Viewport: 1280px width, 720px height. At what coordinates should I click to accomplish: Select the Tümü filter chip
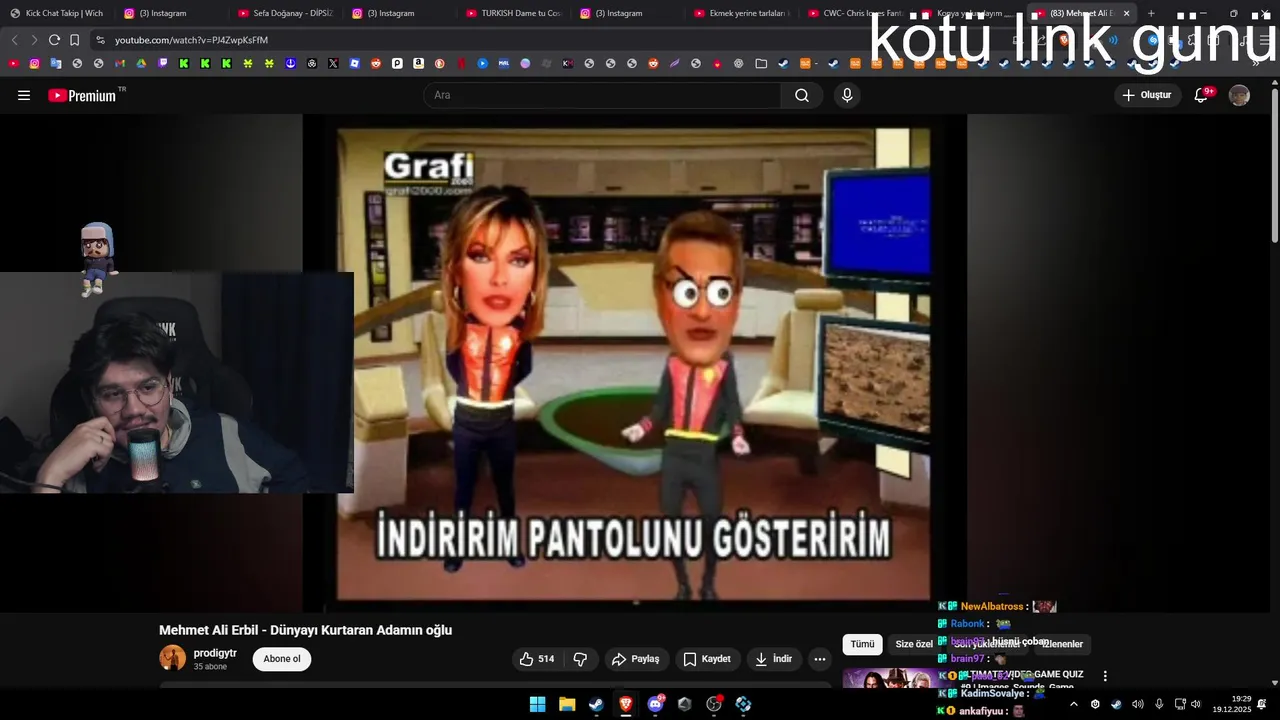tap(862, 644)
